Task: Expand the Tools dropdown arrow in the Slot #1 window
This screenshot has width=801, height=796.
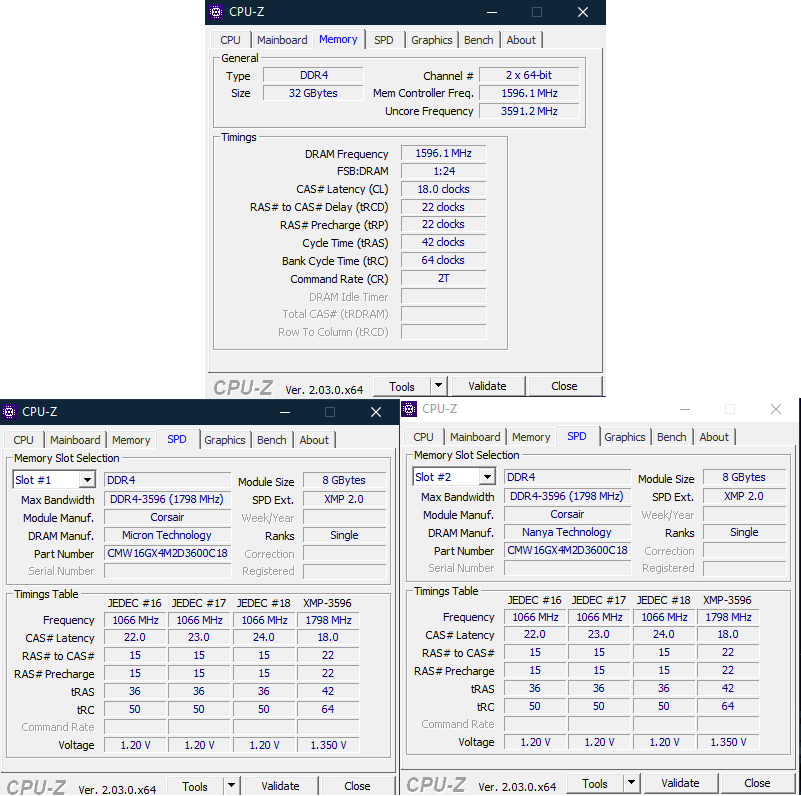Action: coord(231,786)
